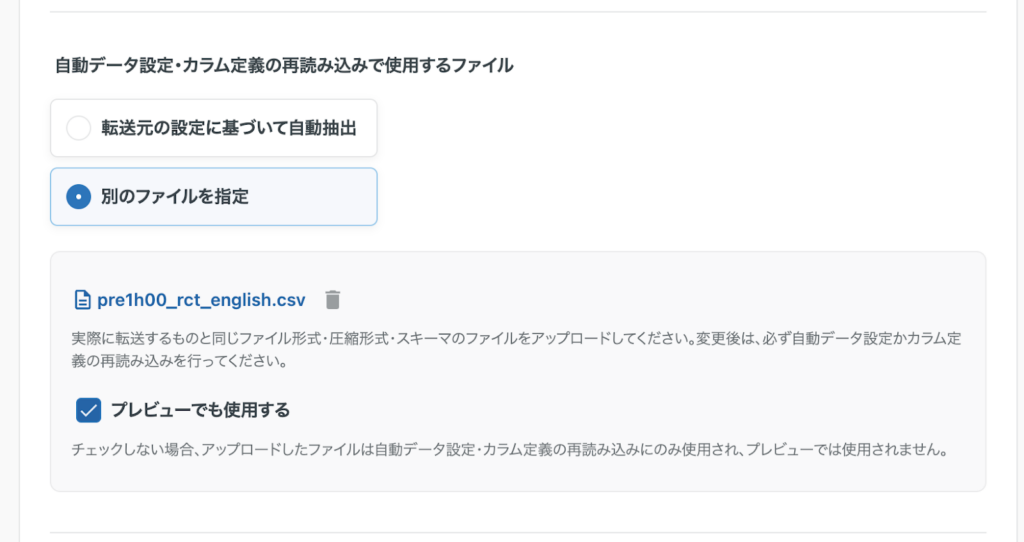The width and height of the screenshot is (1024, 542).
Task: Toggle the プレビューでも使用する checkbox
Action: 89,410
